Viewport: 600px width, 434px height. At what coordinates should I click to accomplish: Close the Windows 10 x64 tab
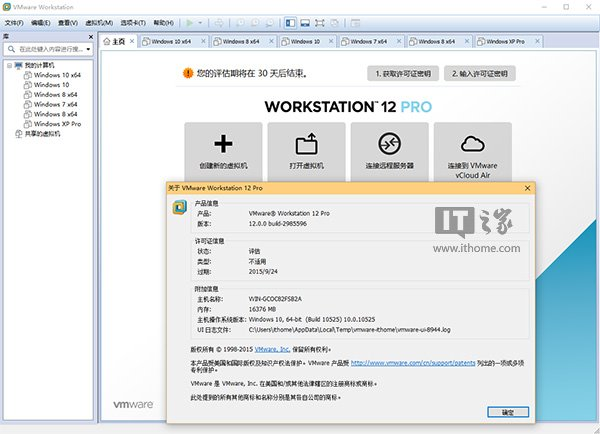(203, 41)
